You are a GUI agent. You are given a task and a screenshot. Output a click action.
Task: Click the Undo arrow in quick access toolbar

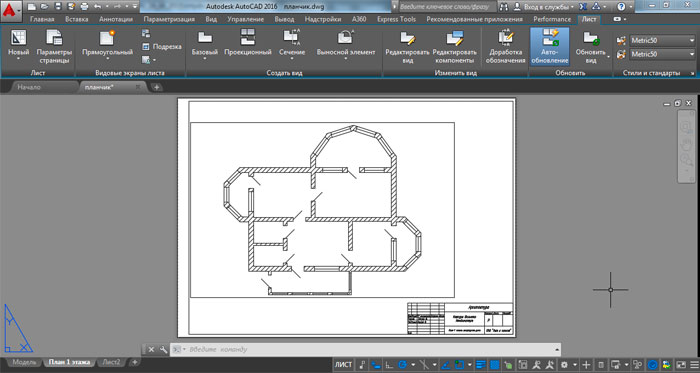click(x=98, y=7)
